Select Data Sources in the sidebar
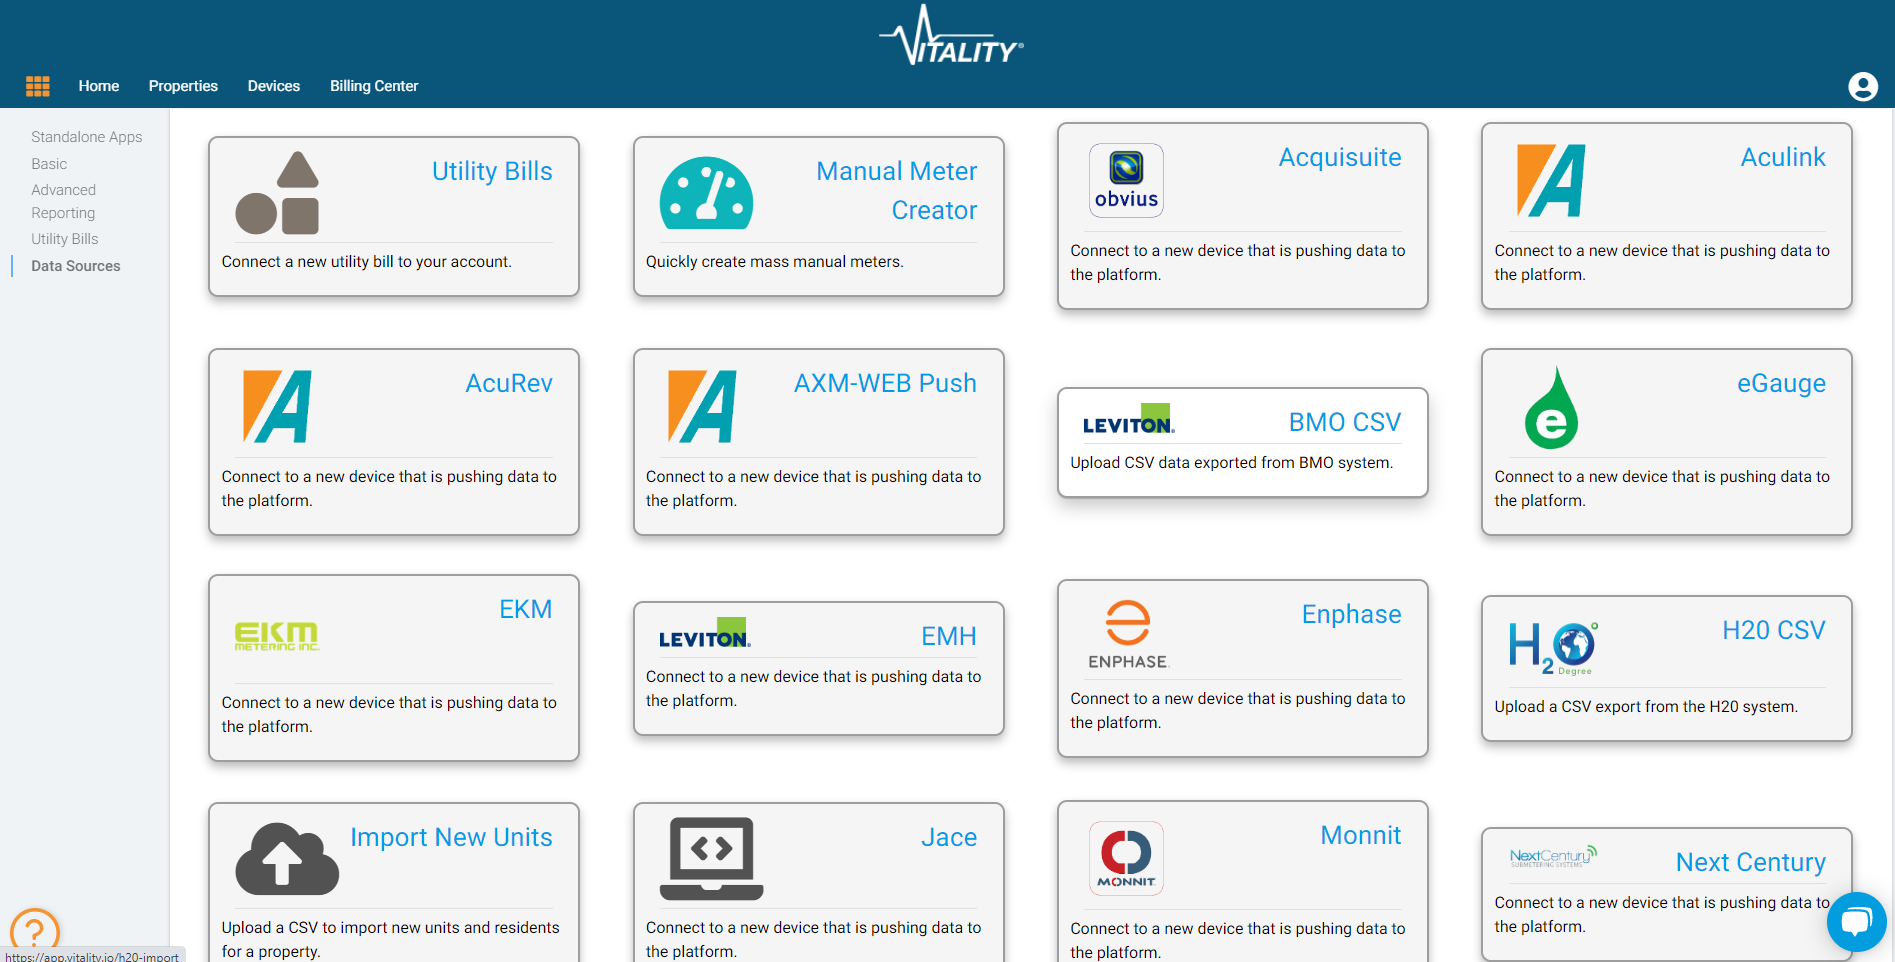 point(76,266)
